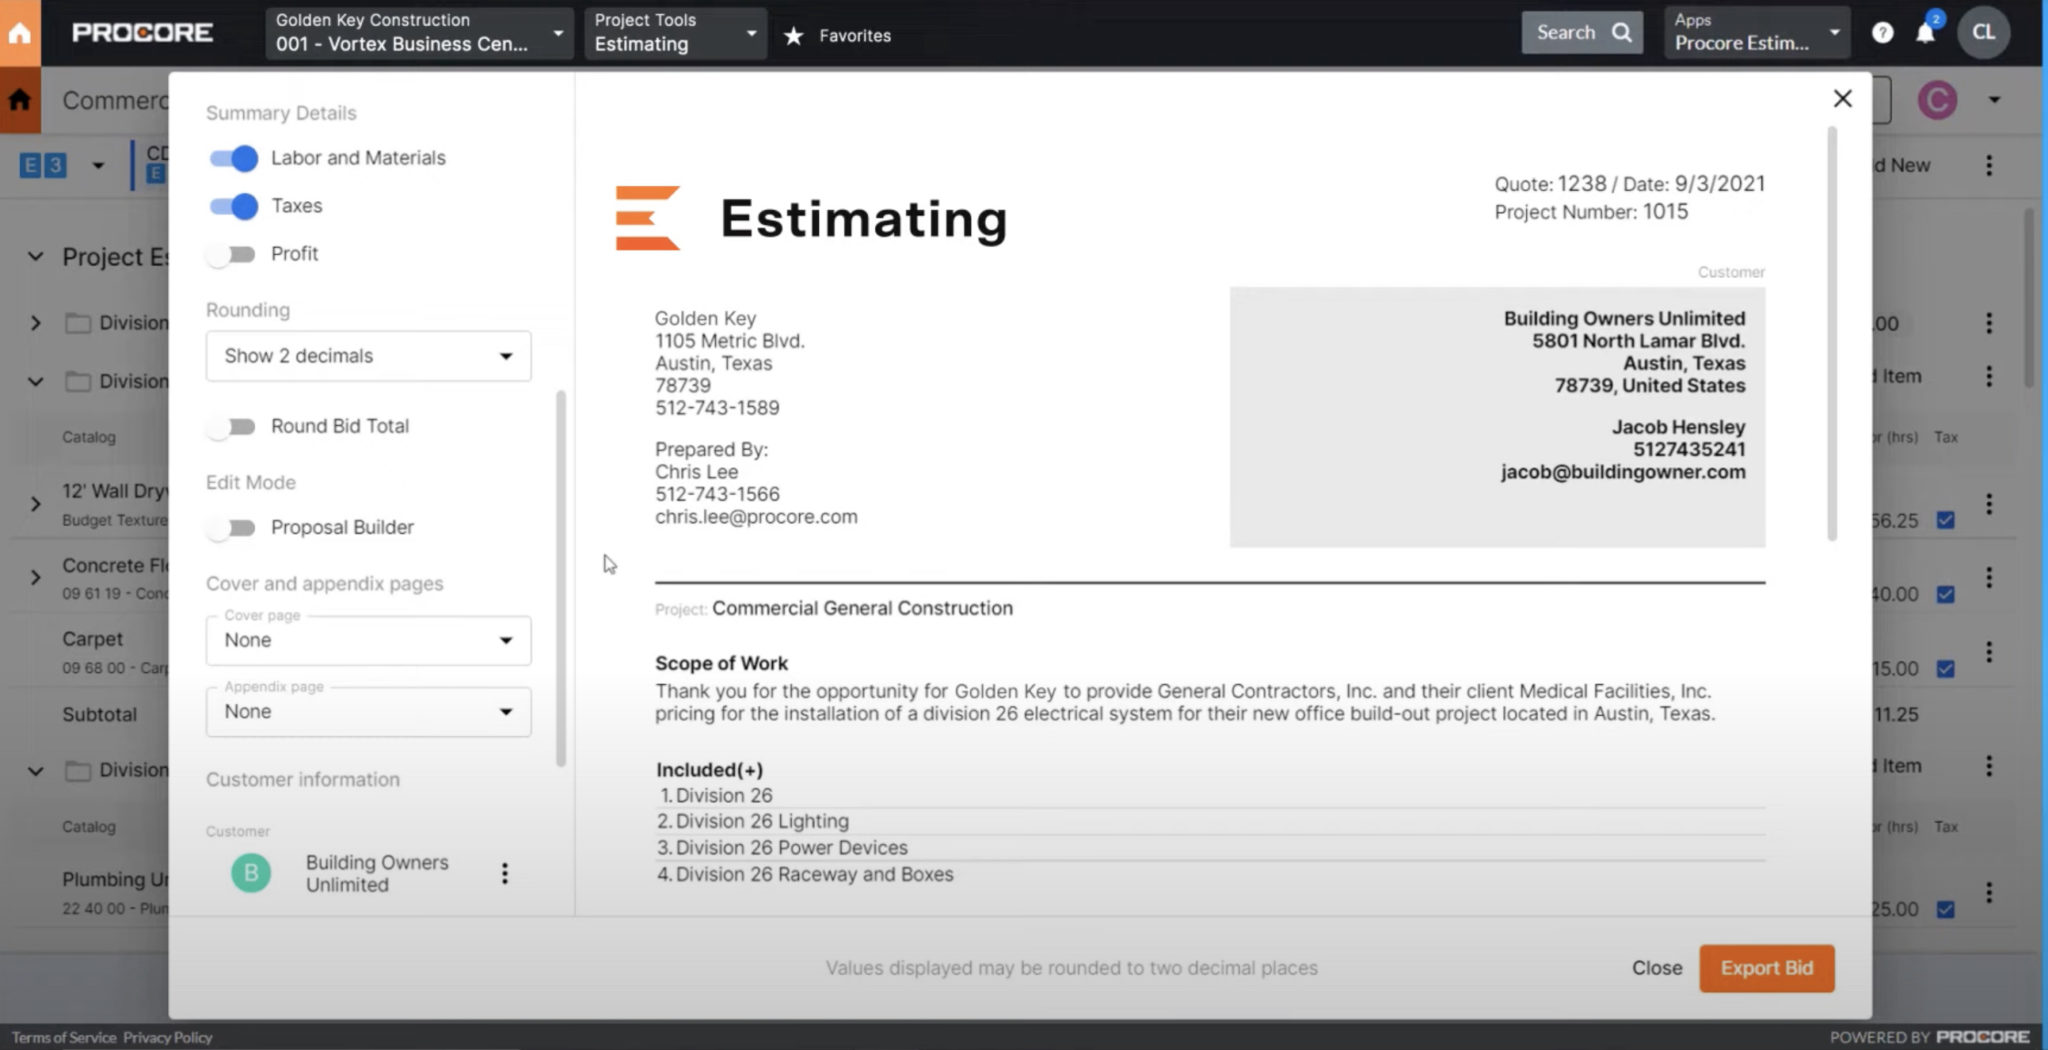The width and height of the screenshot is (2048, 1050).
Task: Open the Privacy Policy link
Action: click(x=168, y=1037)
